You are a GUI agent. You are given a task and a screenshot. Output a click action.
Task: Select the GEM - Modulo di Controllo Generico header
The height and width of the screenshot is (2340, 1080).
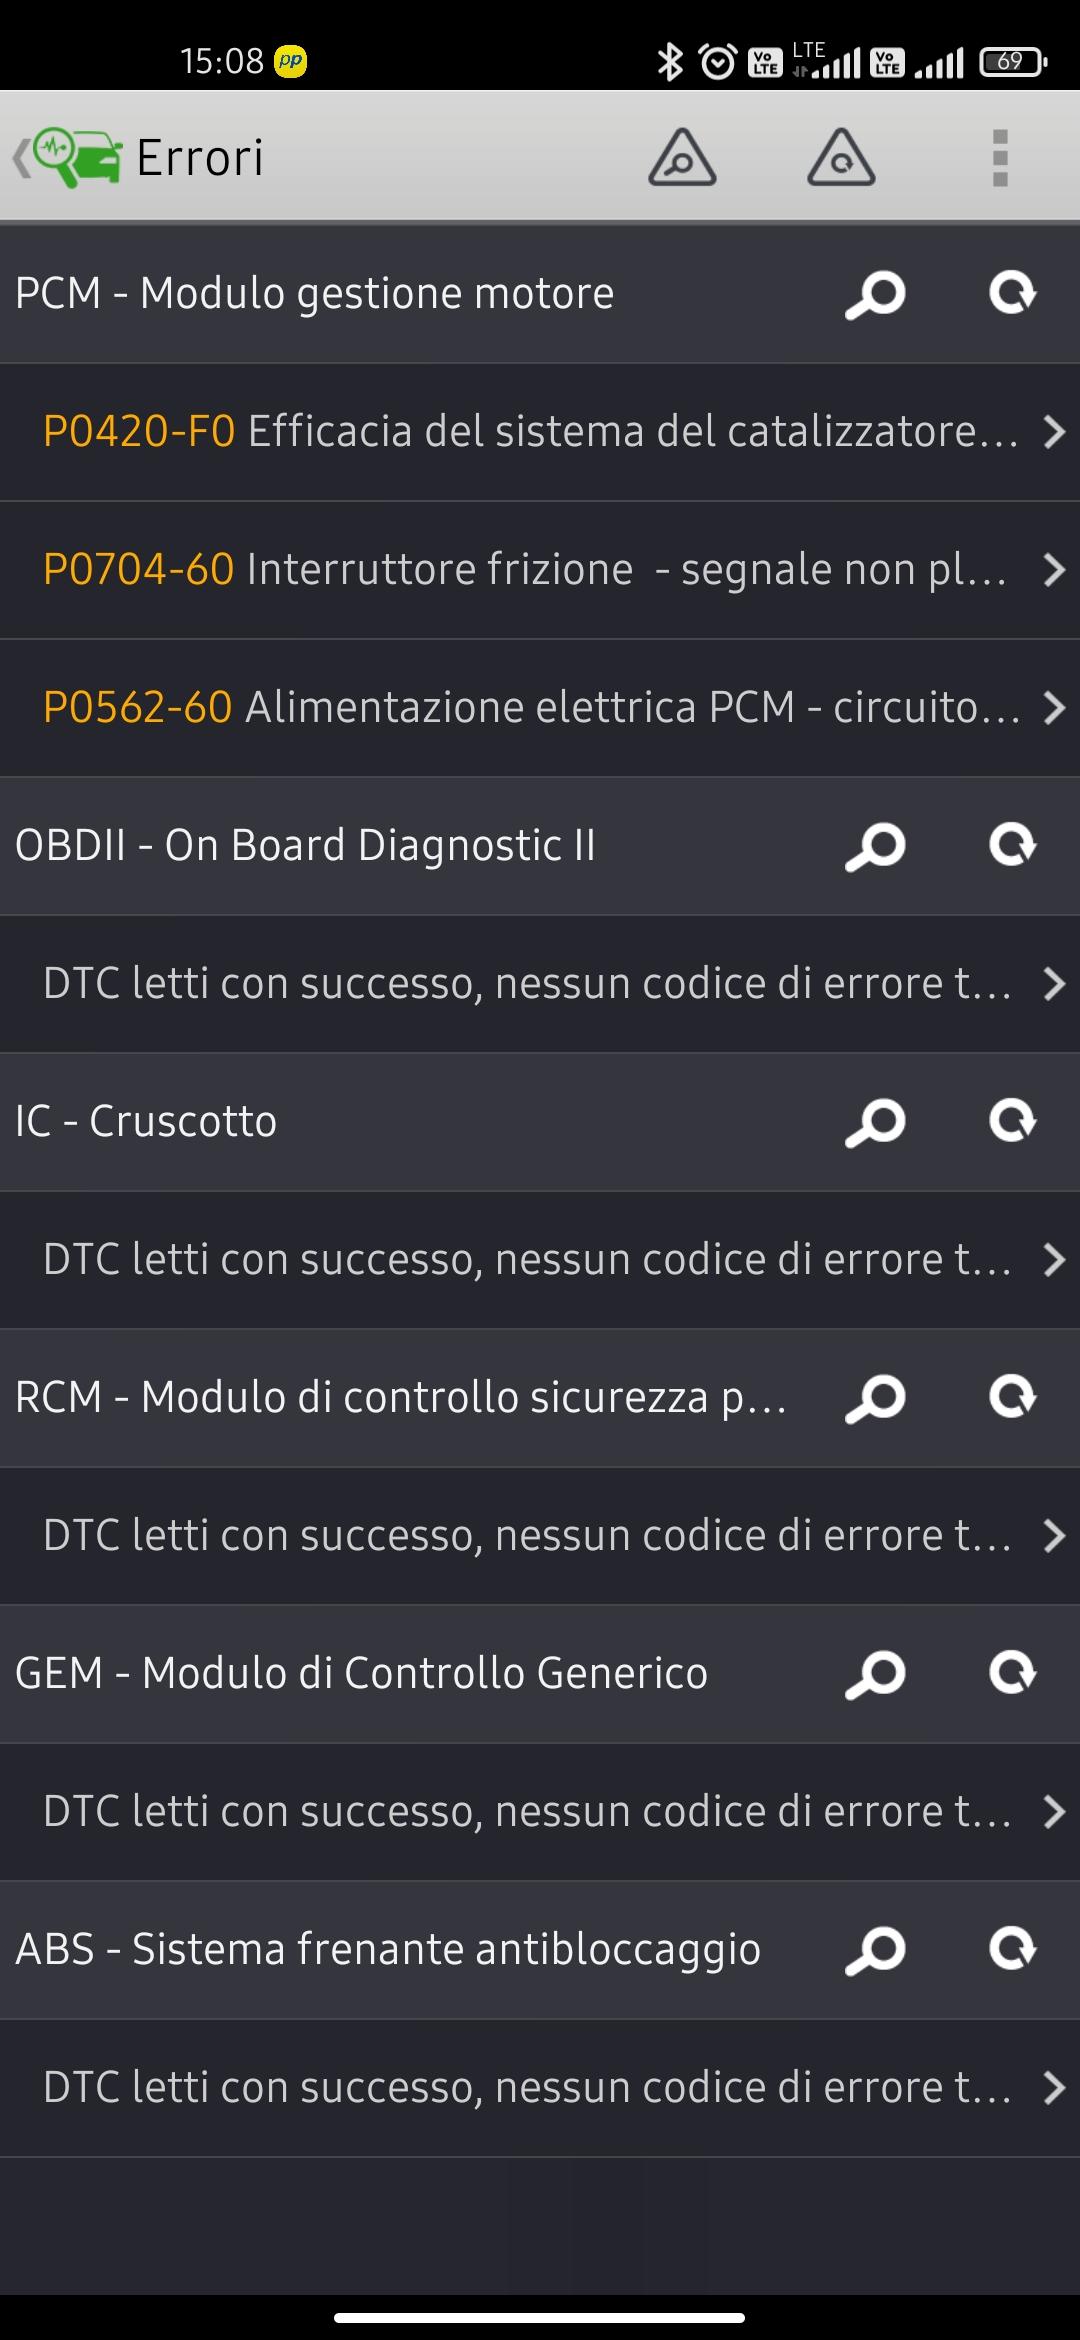[x=361, y=1674]
